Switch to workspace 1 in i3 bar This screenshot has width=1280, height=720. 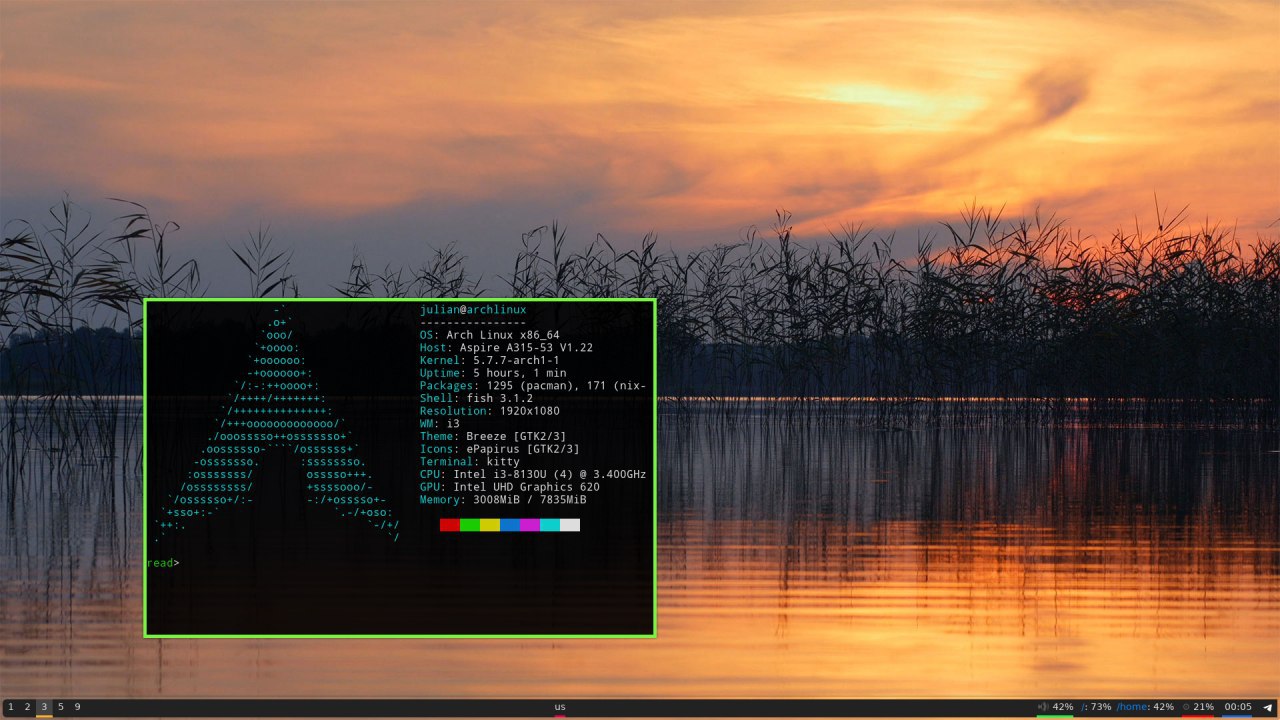(x=10, y=707)
